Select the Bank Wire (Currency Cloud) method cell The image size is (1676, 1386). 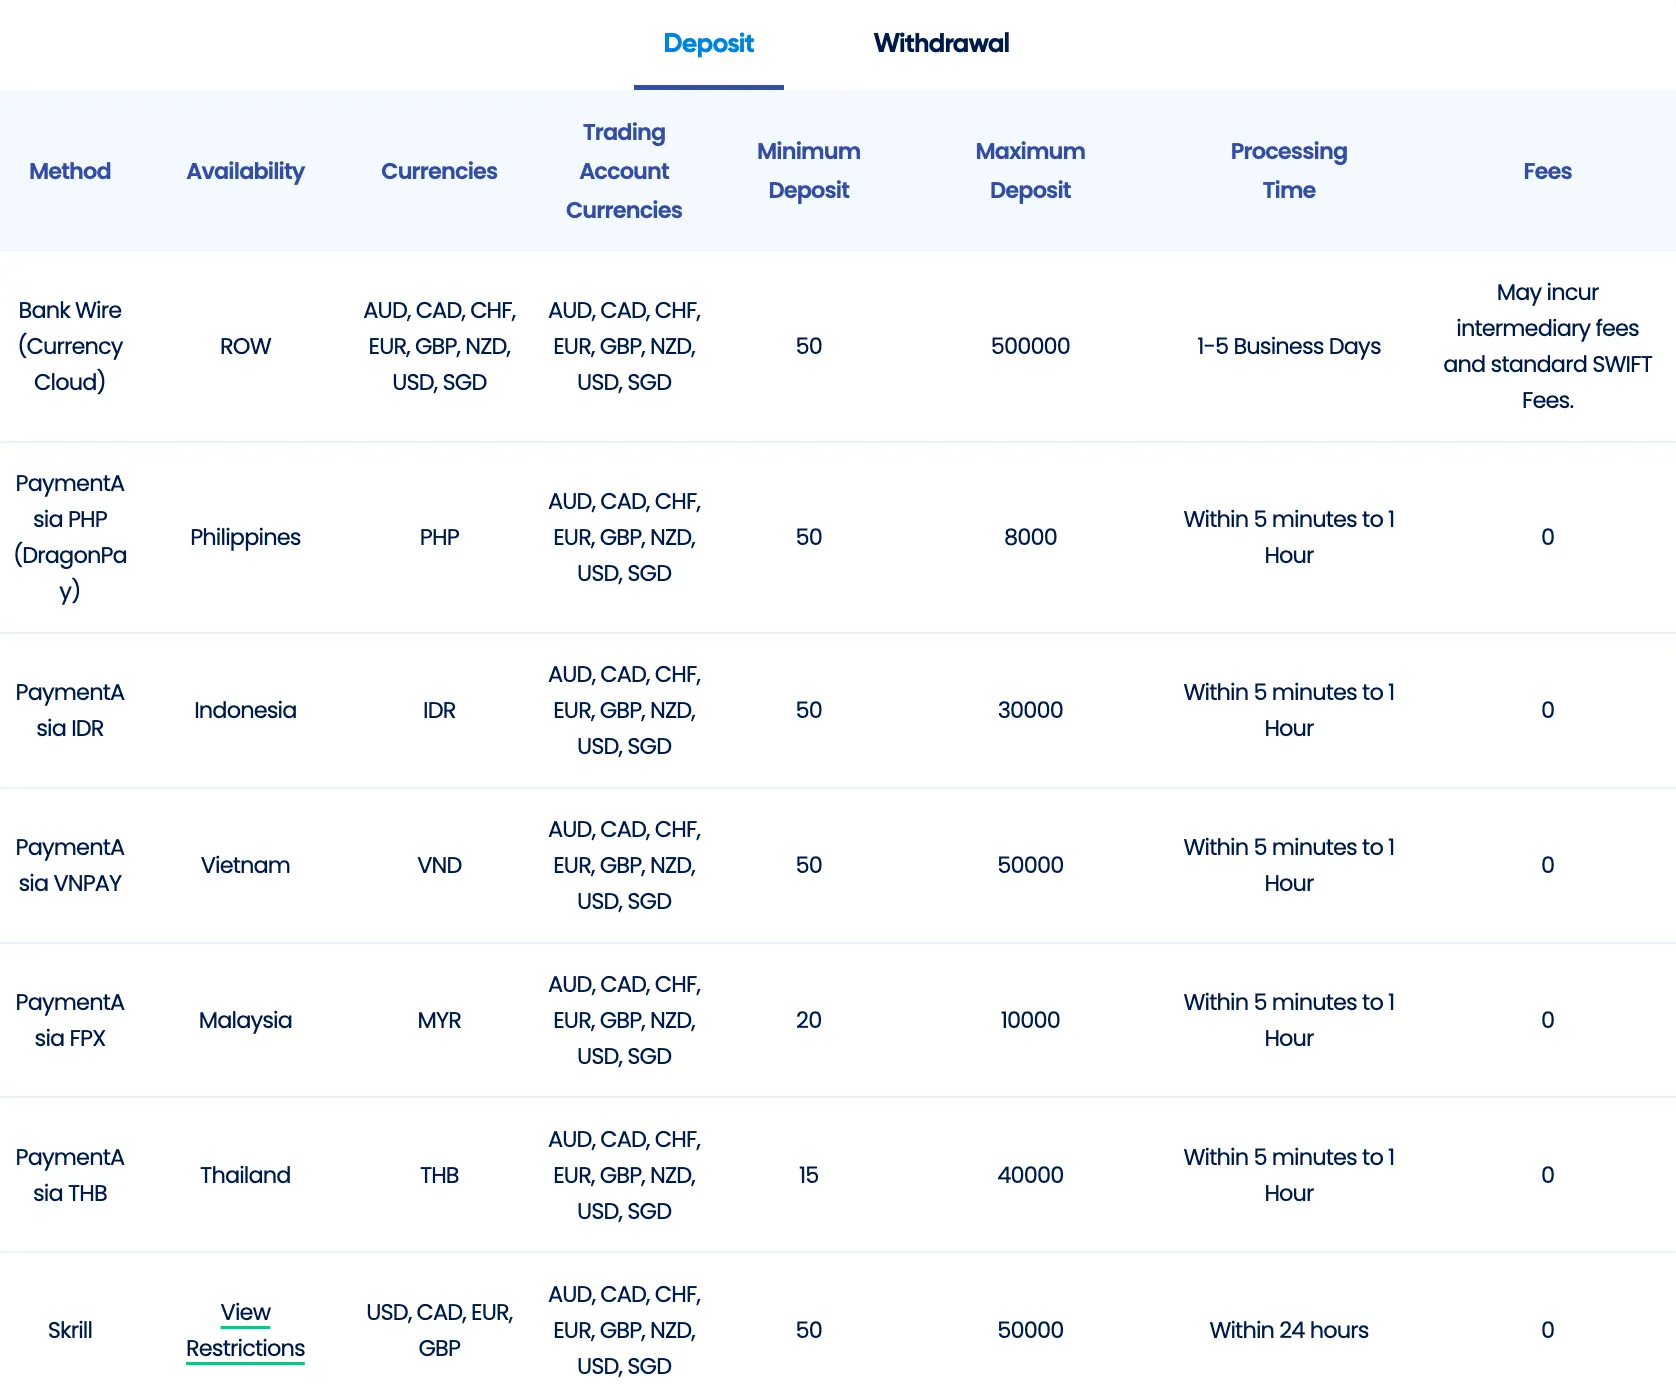[x=70, y=346]
